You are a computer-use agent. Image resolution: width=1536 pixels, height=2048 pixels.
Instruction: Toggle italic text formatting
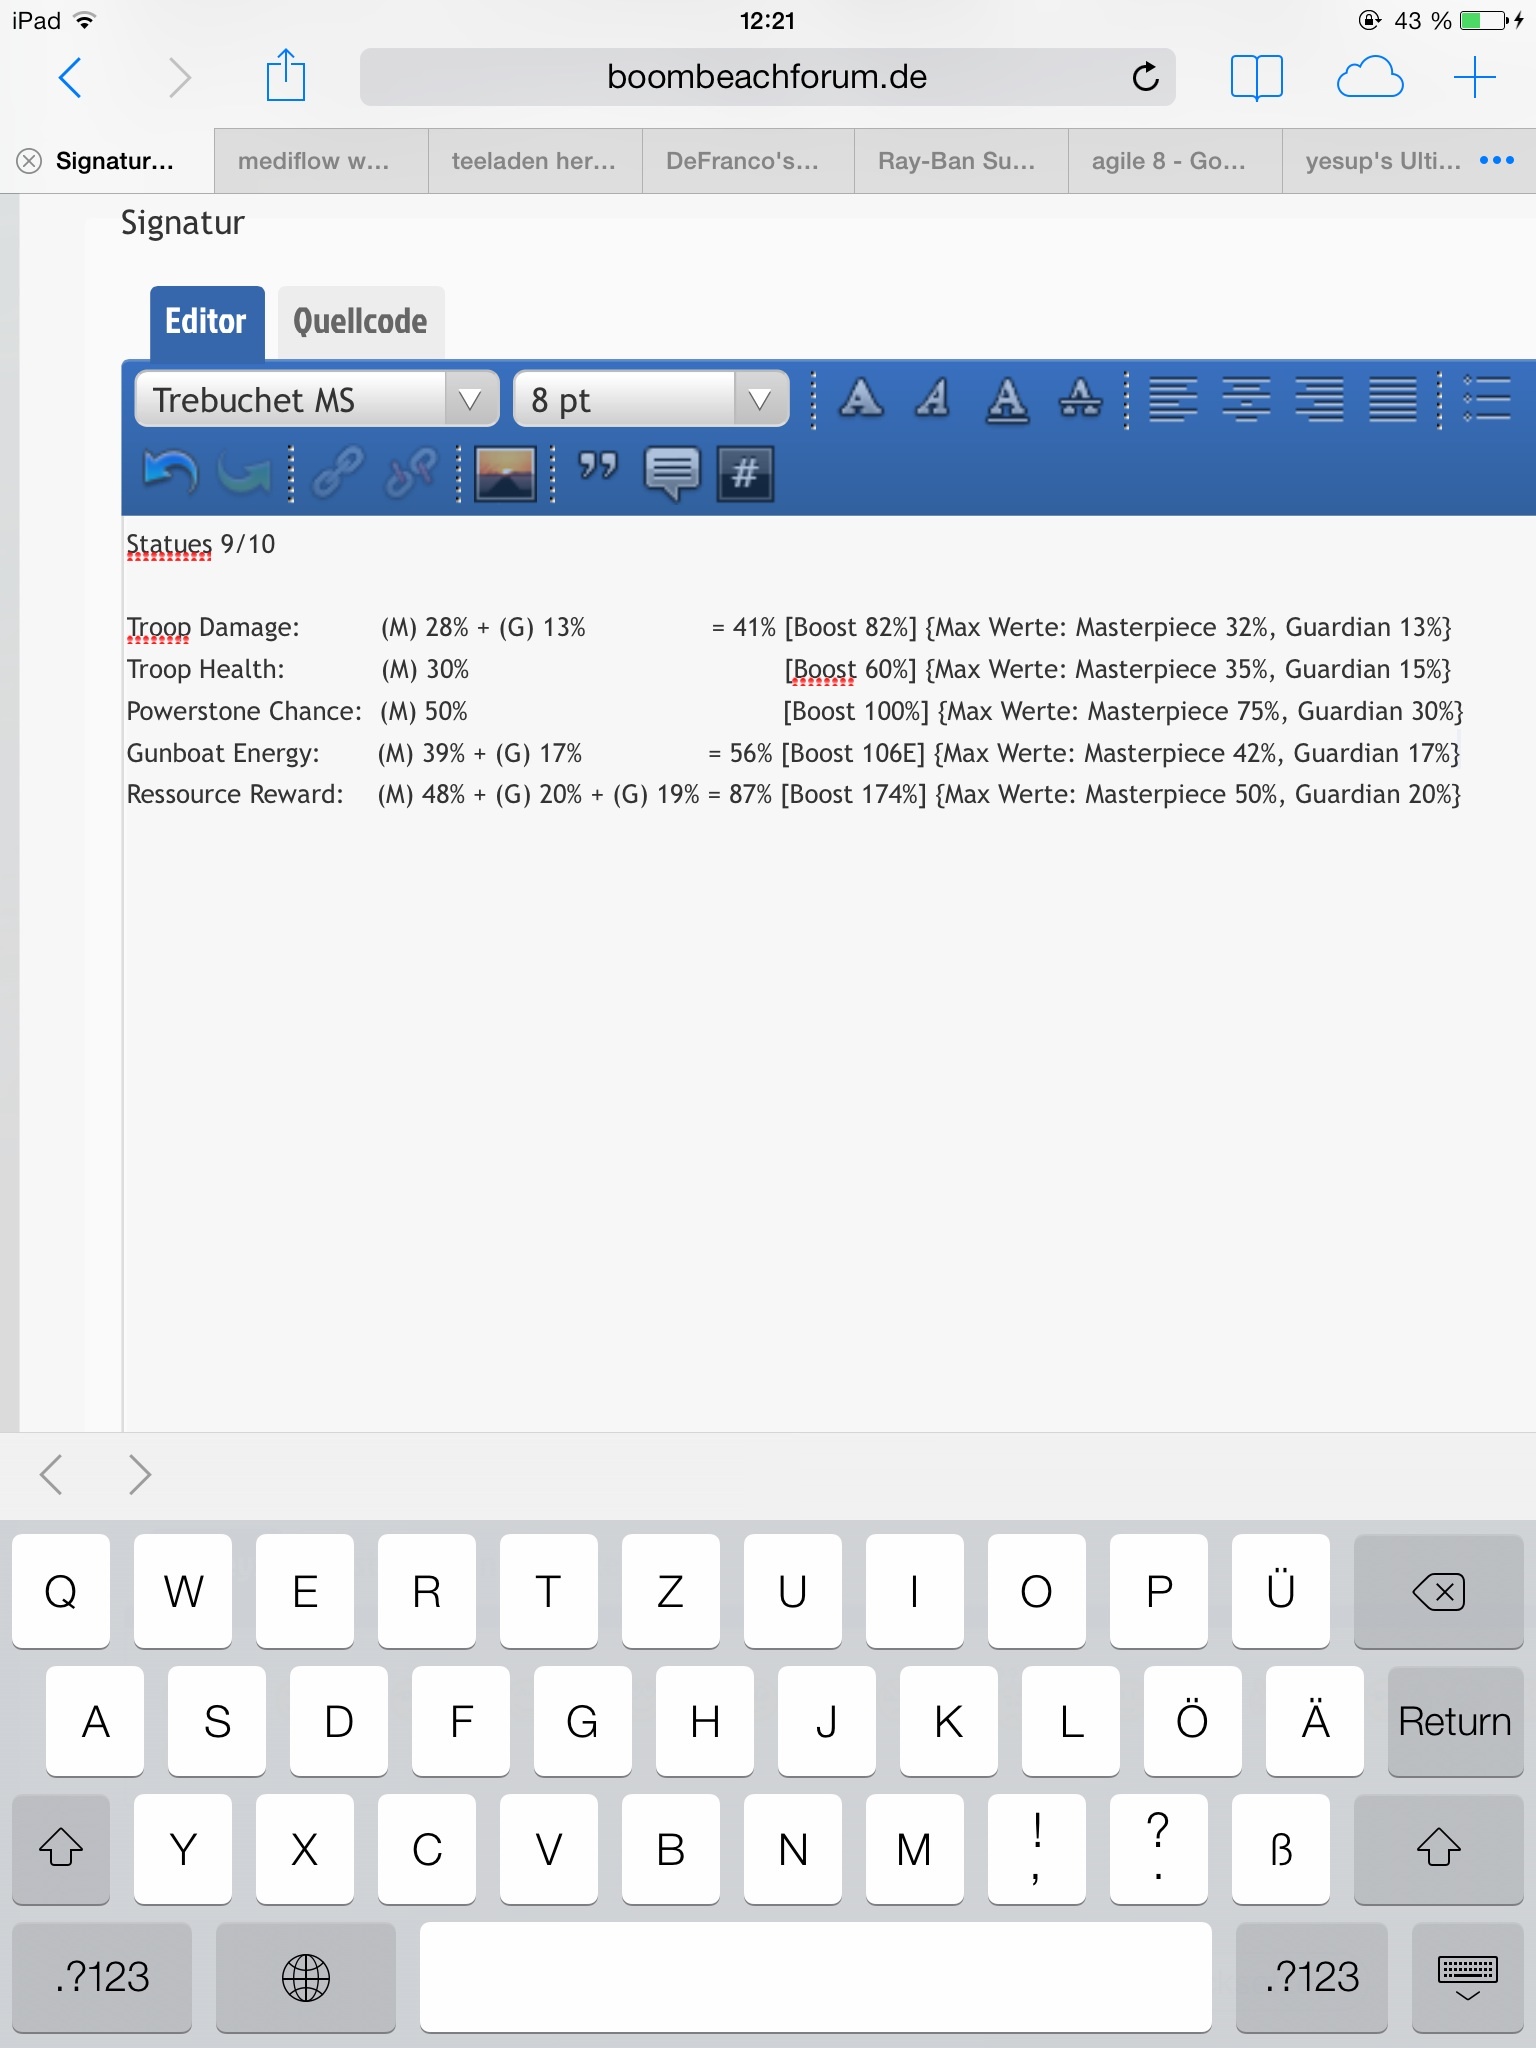[933, 399]
